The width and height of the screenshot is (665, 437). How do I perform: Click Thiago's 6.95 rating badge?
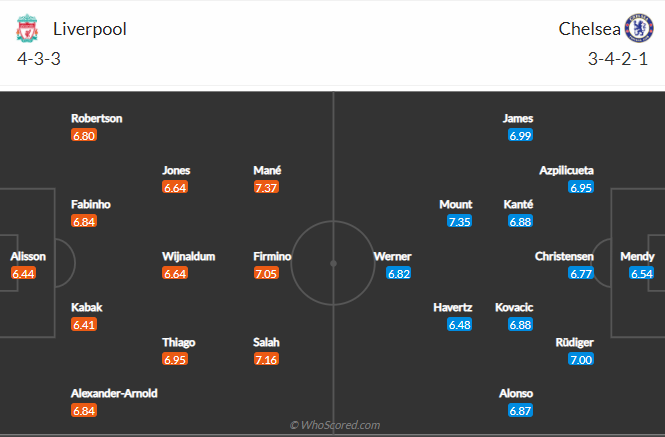[x=175, y=359]
